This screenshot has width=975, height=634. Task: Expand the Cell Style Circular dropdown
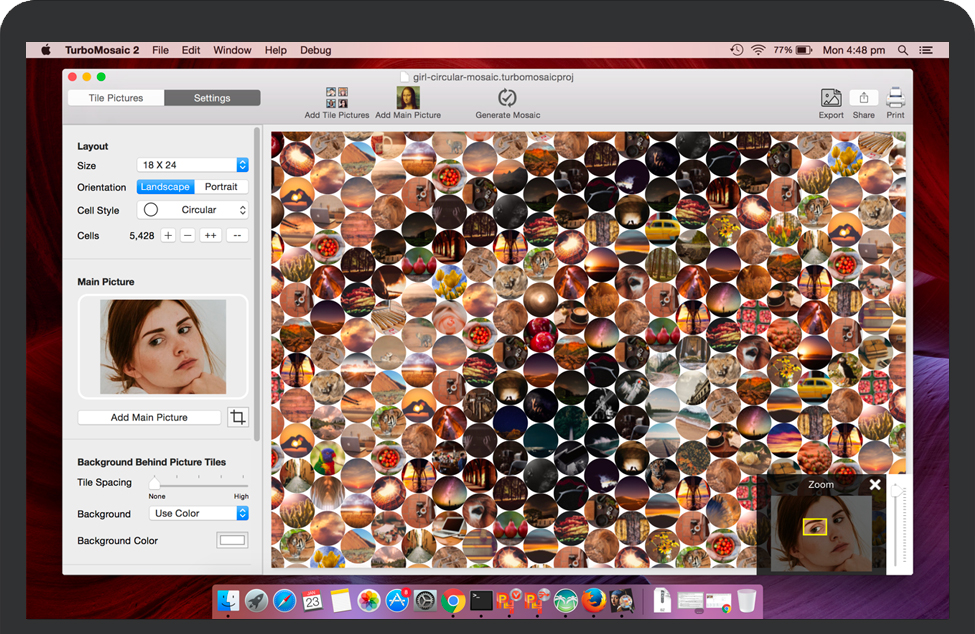[192, 210]
